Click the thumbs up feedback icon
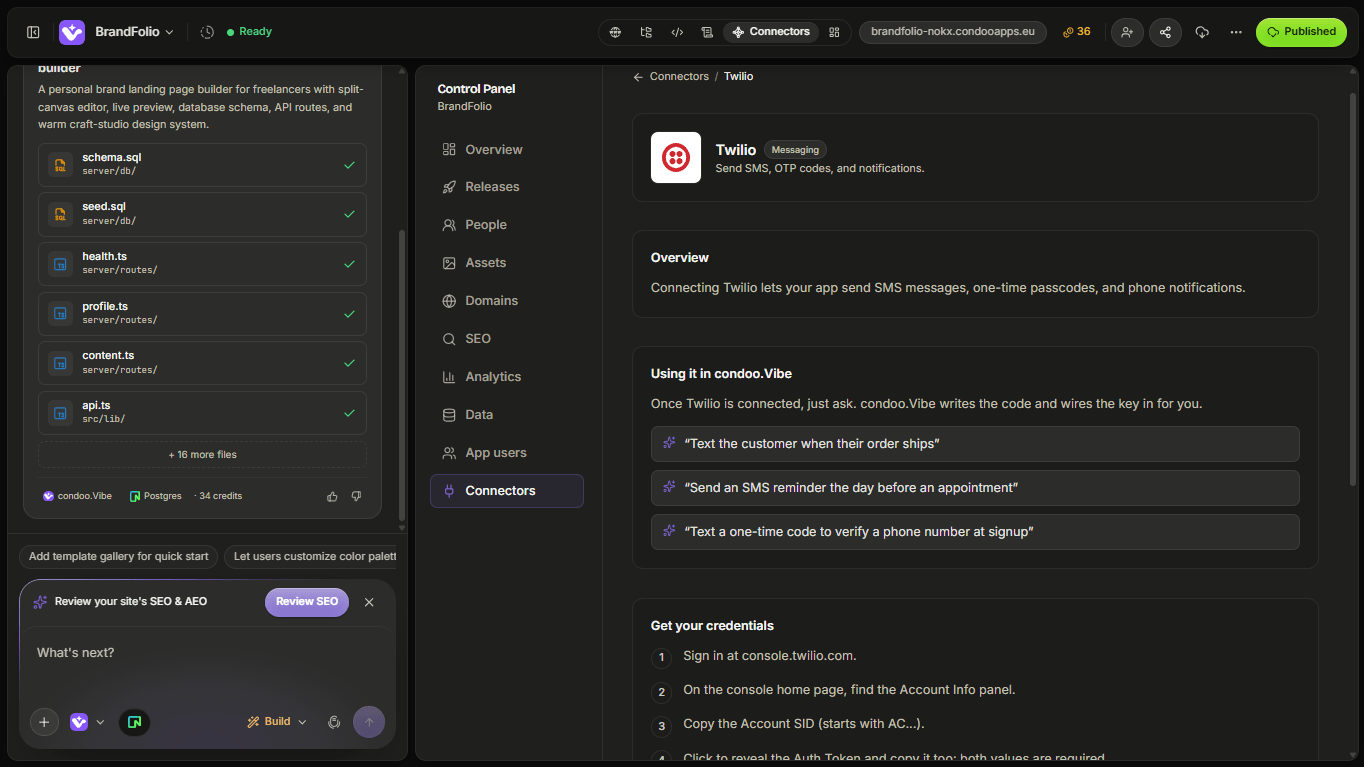This screenshot has height=767, width=1364. pos(332,496)
